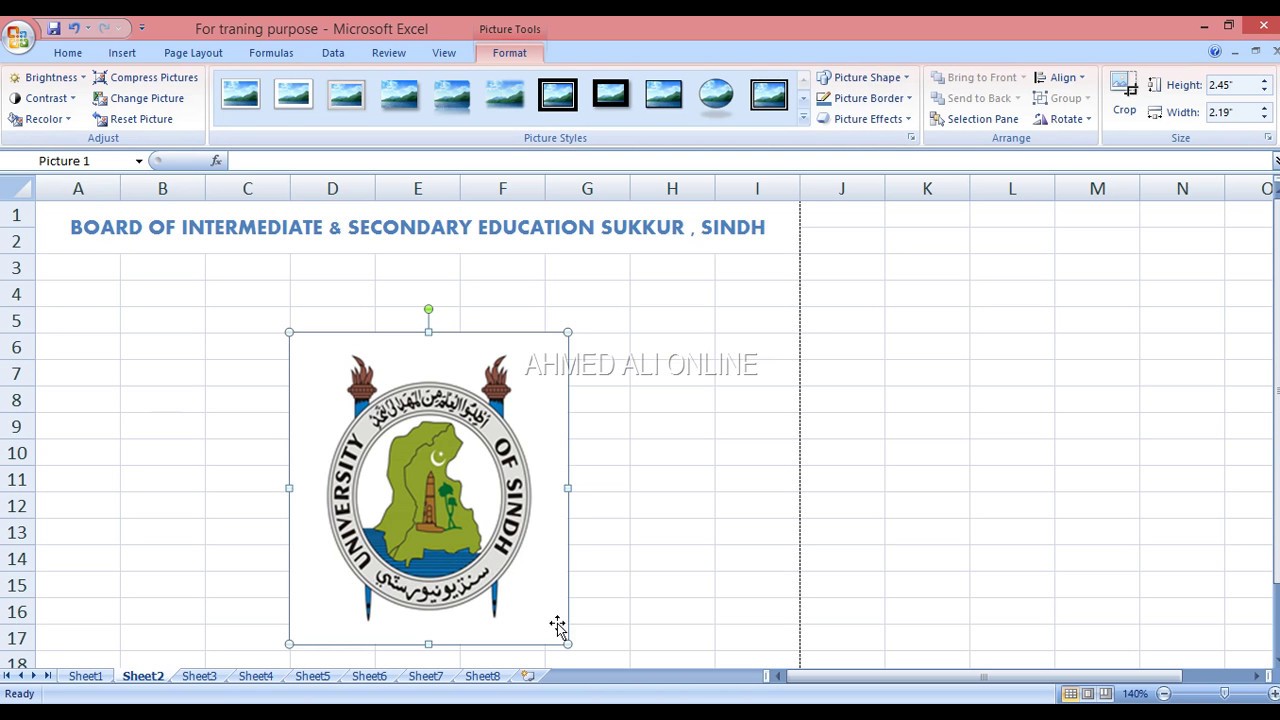Viewport: 1280px width, 720px height.
Task: Apply the last visible black-framed picture style
Action: [x=769, y=95]
